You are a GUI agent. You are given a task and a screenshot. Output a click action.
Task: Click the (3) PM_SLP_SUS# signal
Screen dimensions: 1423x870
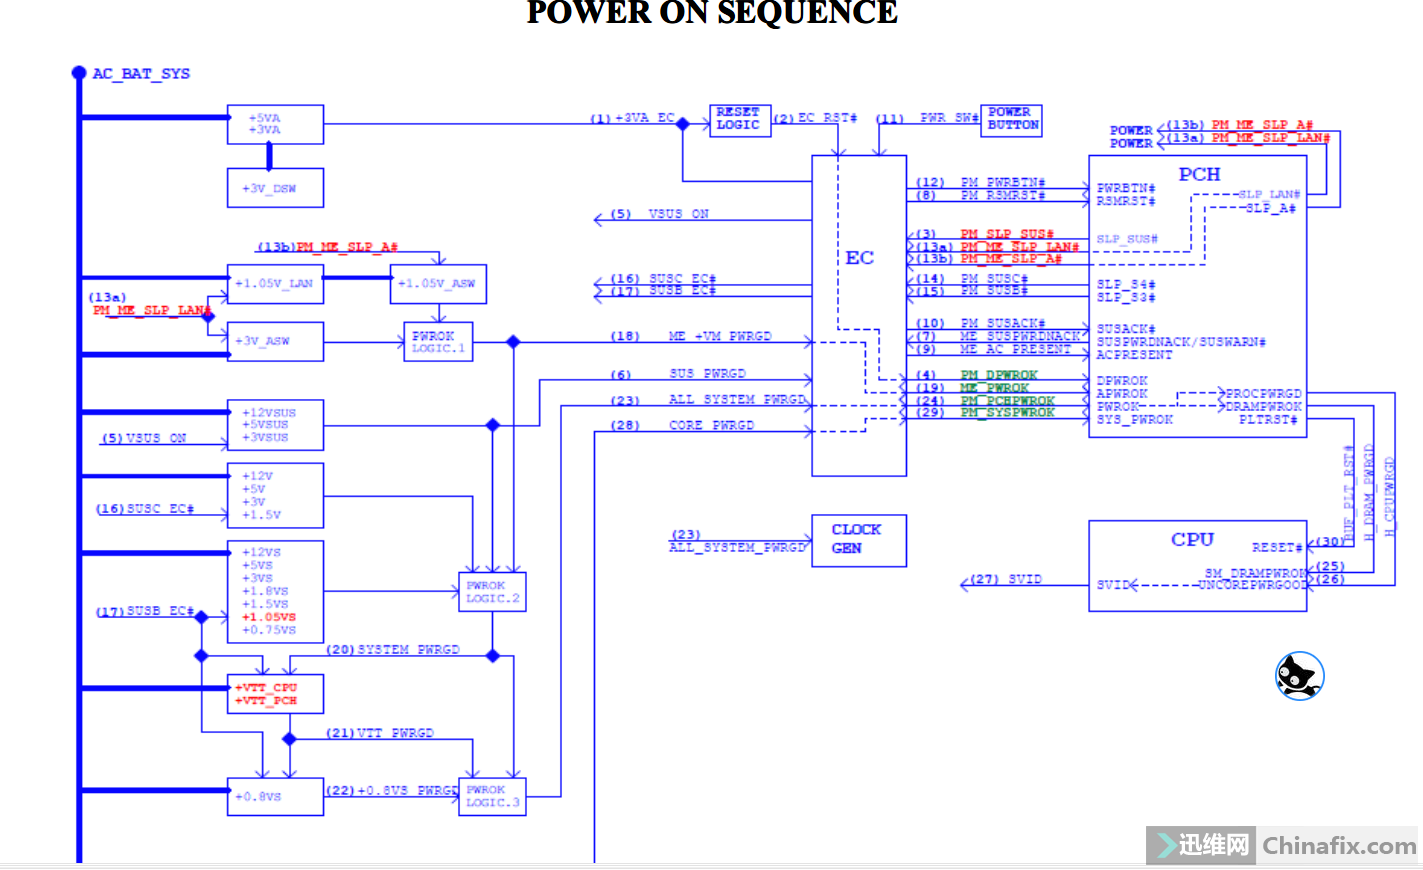coord(985,234)
